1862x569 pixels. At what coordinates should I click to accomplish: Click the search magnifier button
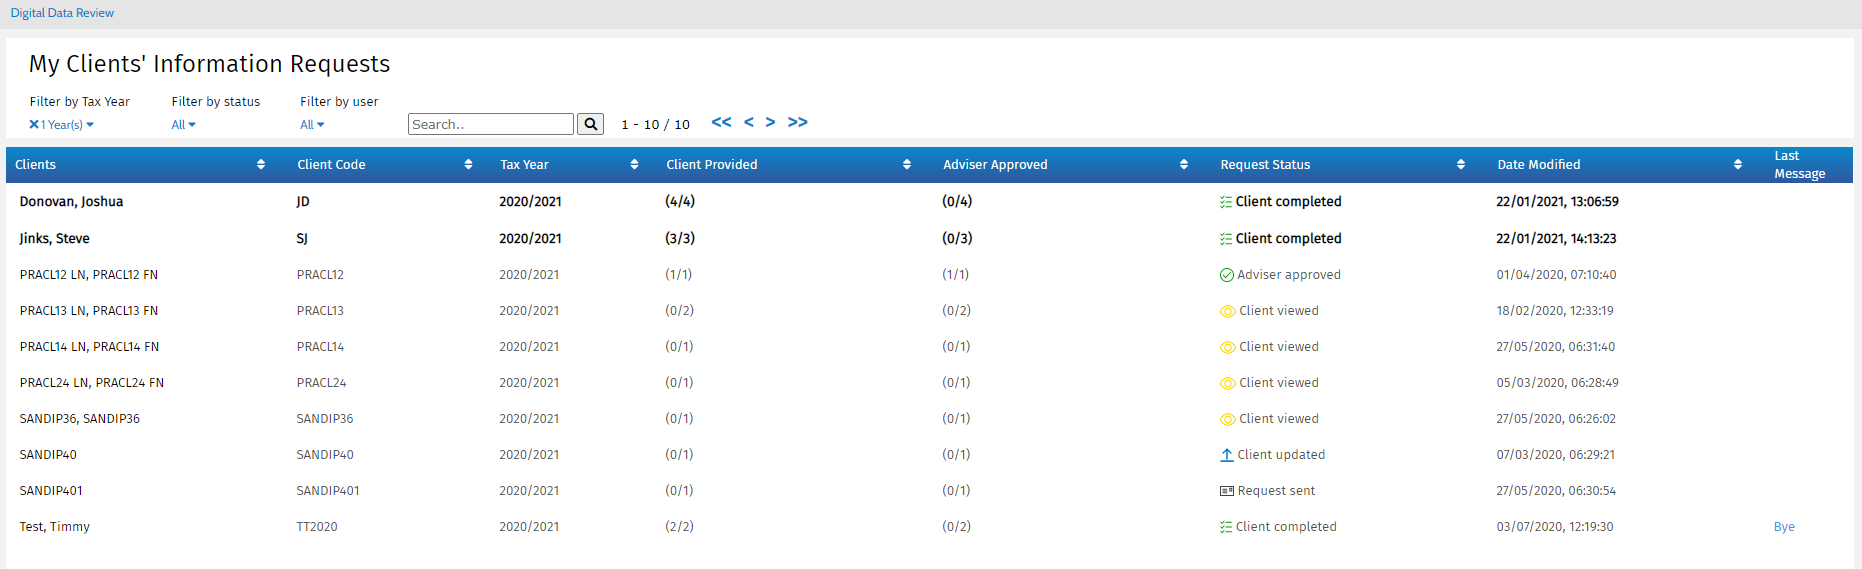(x=591, y=124)
